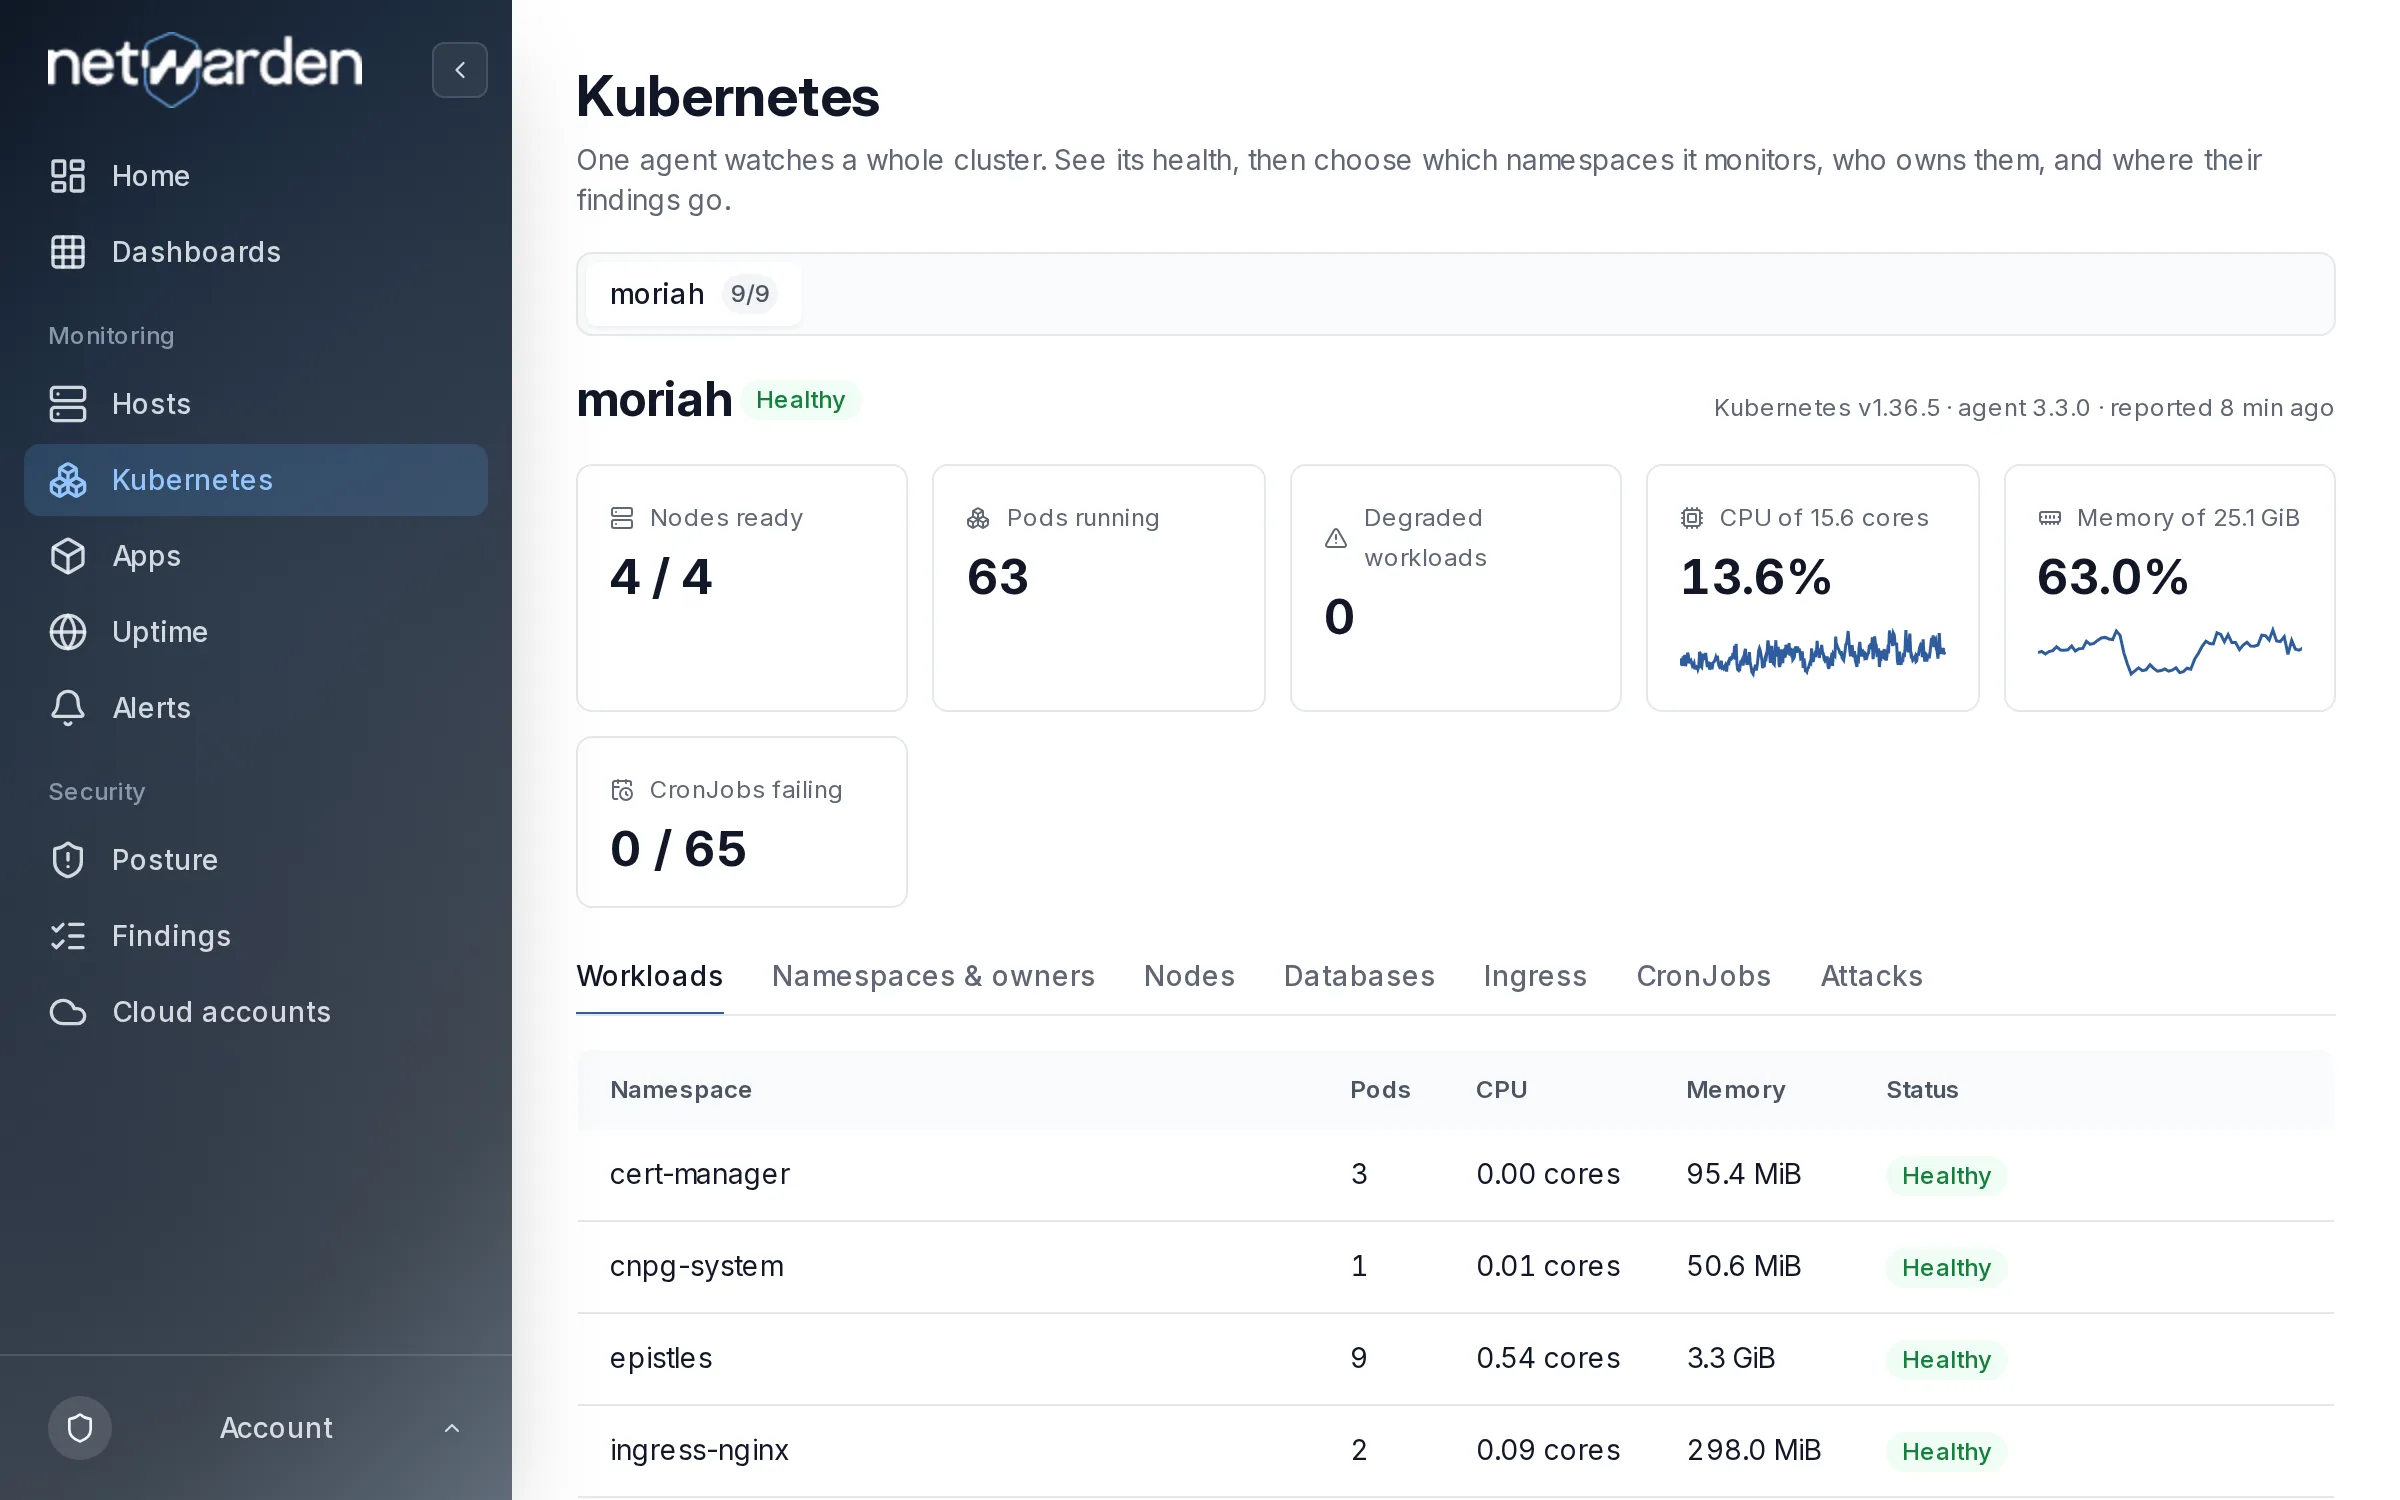Open the Hosts page
The height and width of the screenshot is (1500, 2400).
click(152, 404)
